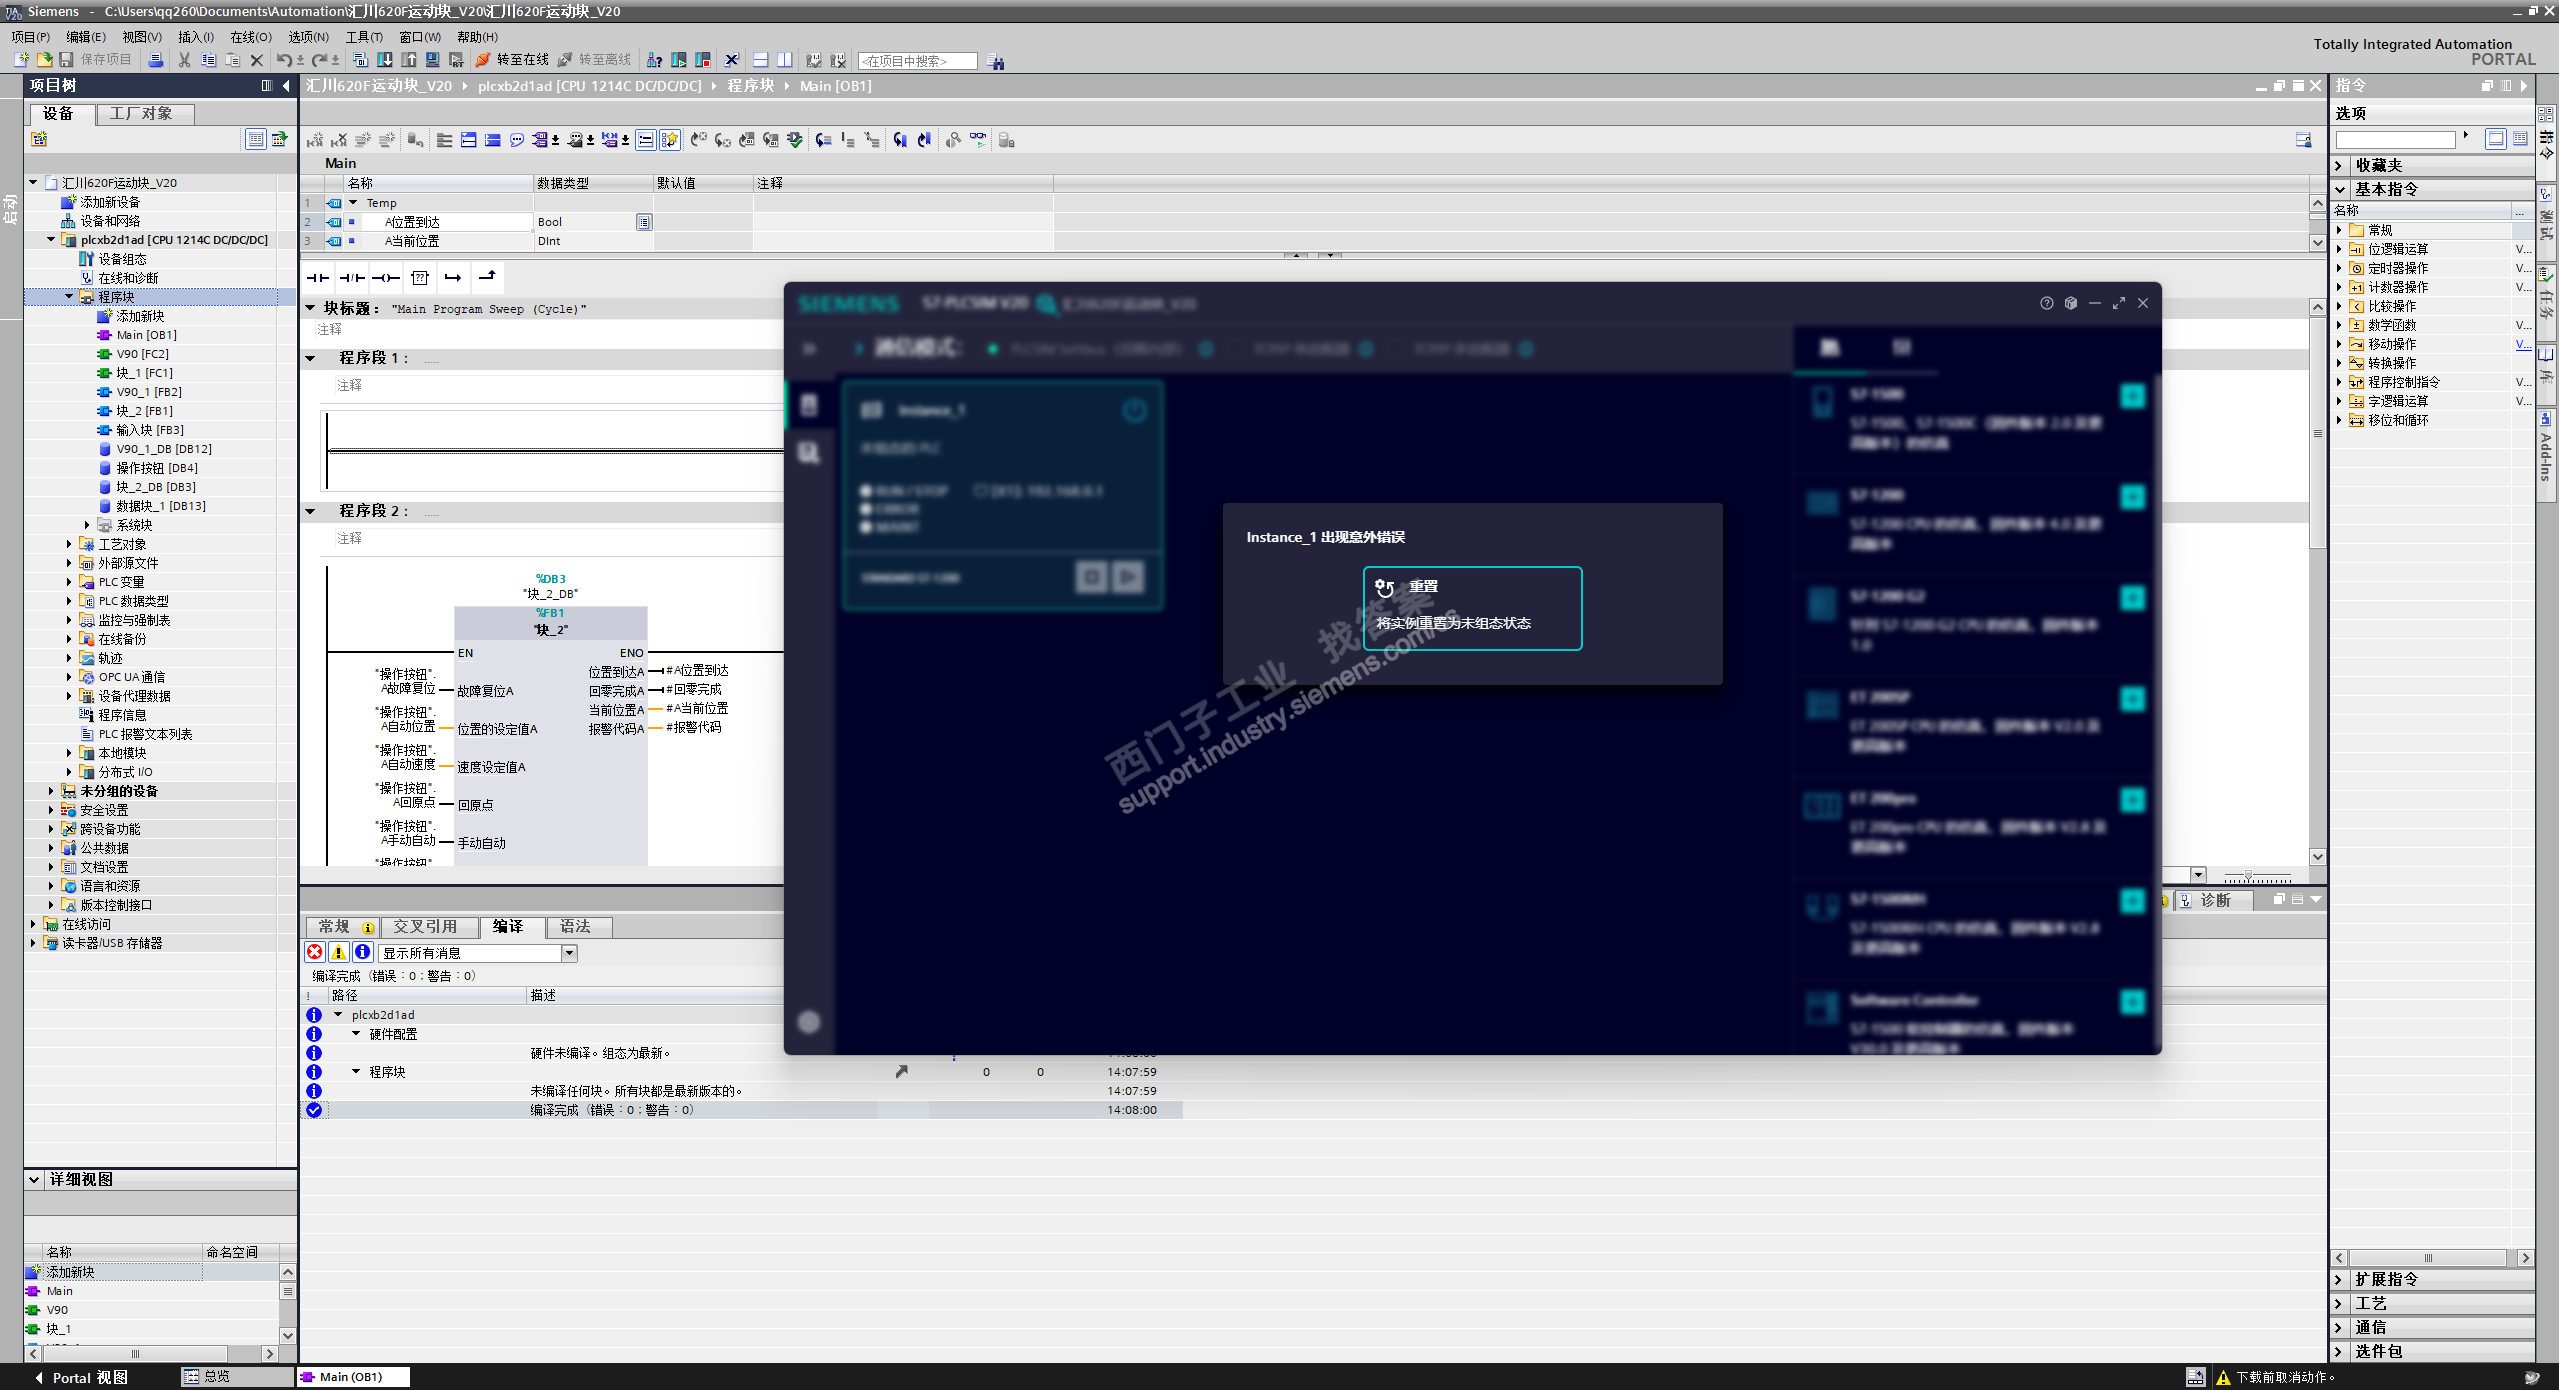
Task: Click the download to device toolbar icon
Action: click(x=385, y=60)
